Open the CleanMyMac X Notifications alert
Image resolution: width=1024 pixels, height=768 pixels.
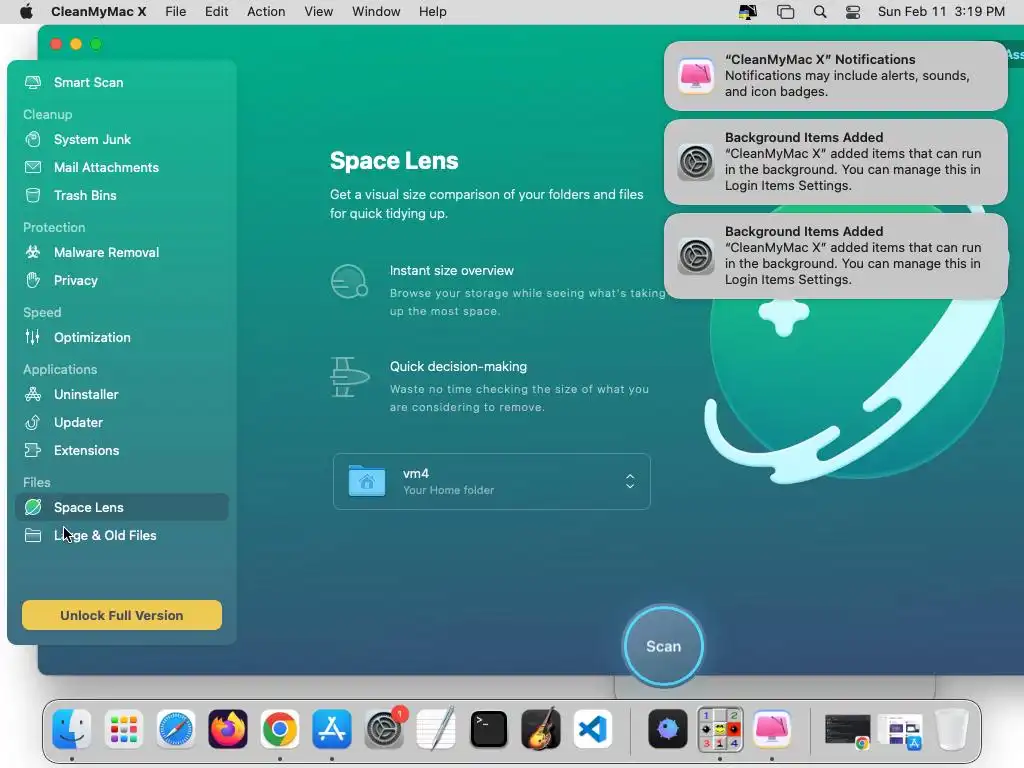point(835,76)
